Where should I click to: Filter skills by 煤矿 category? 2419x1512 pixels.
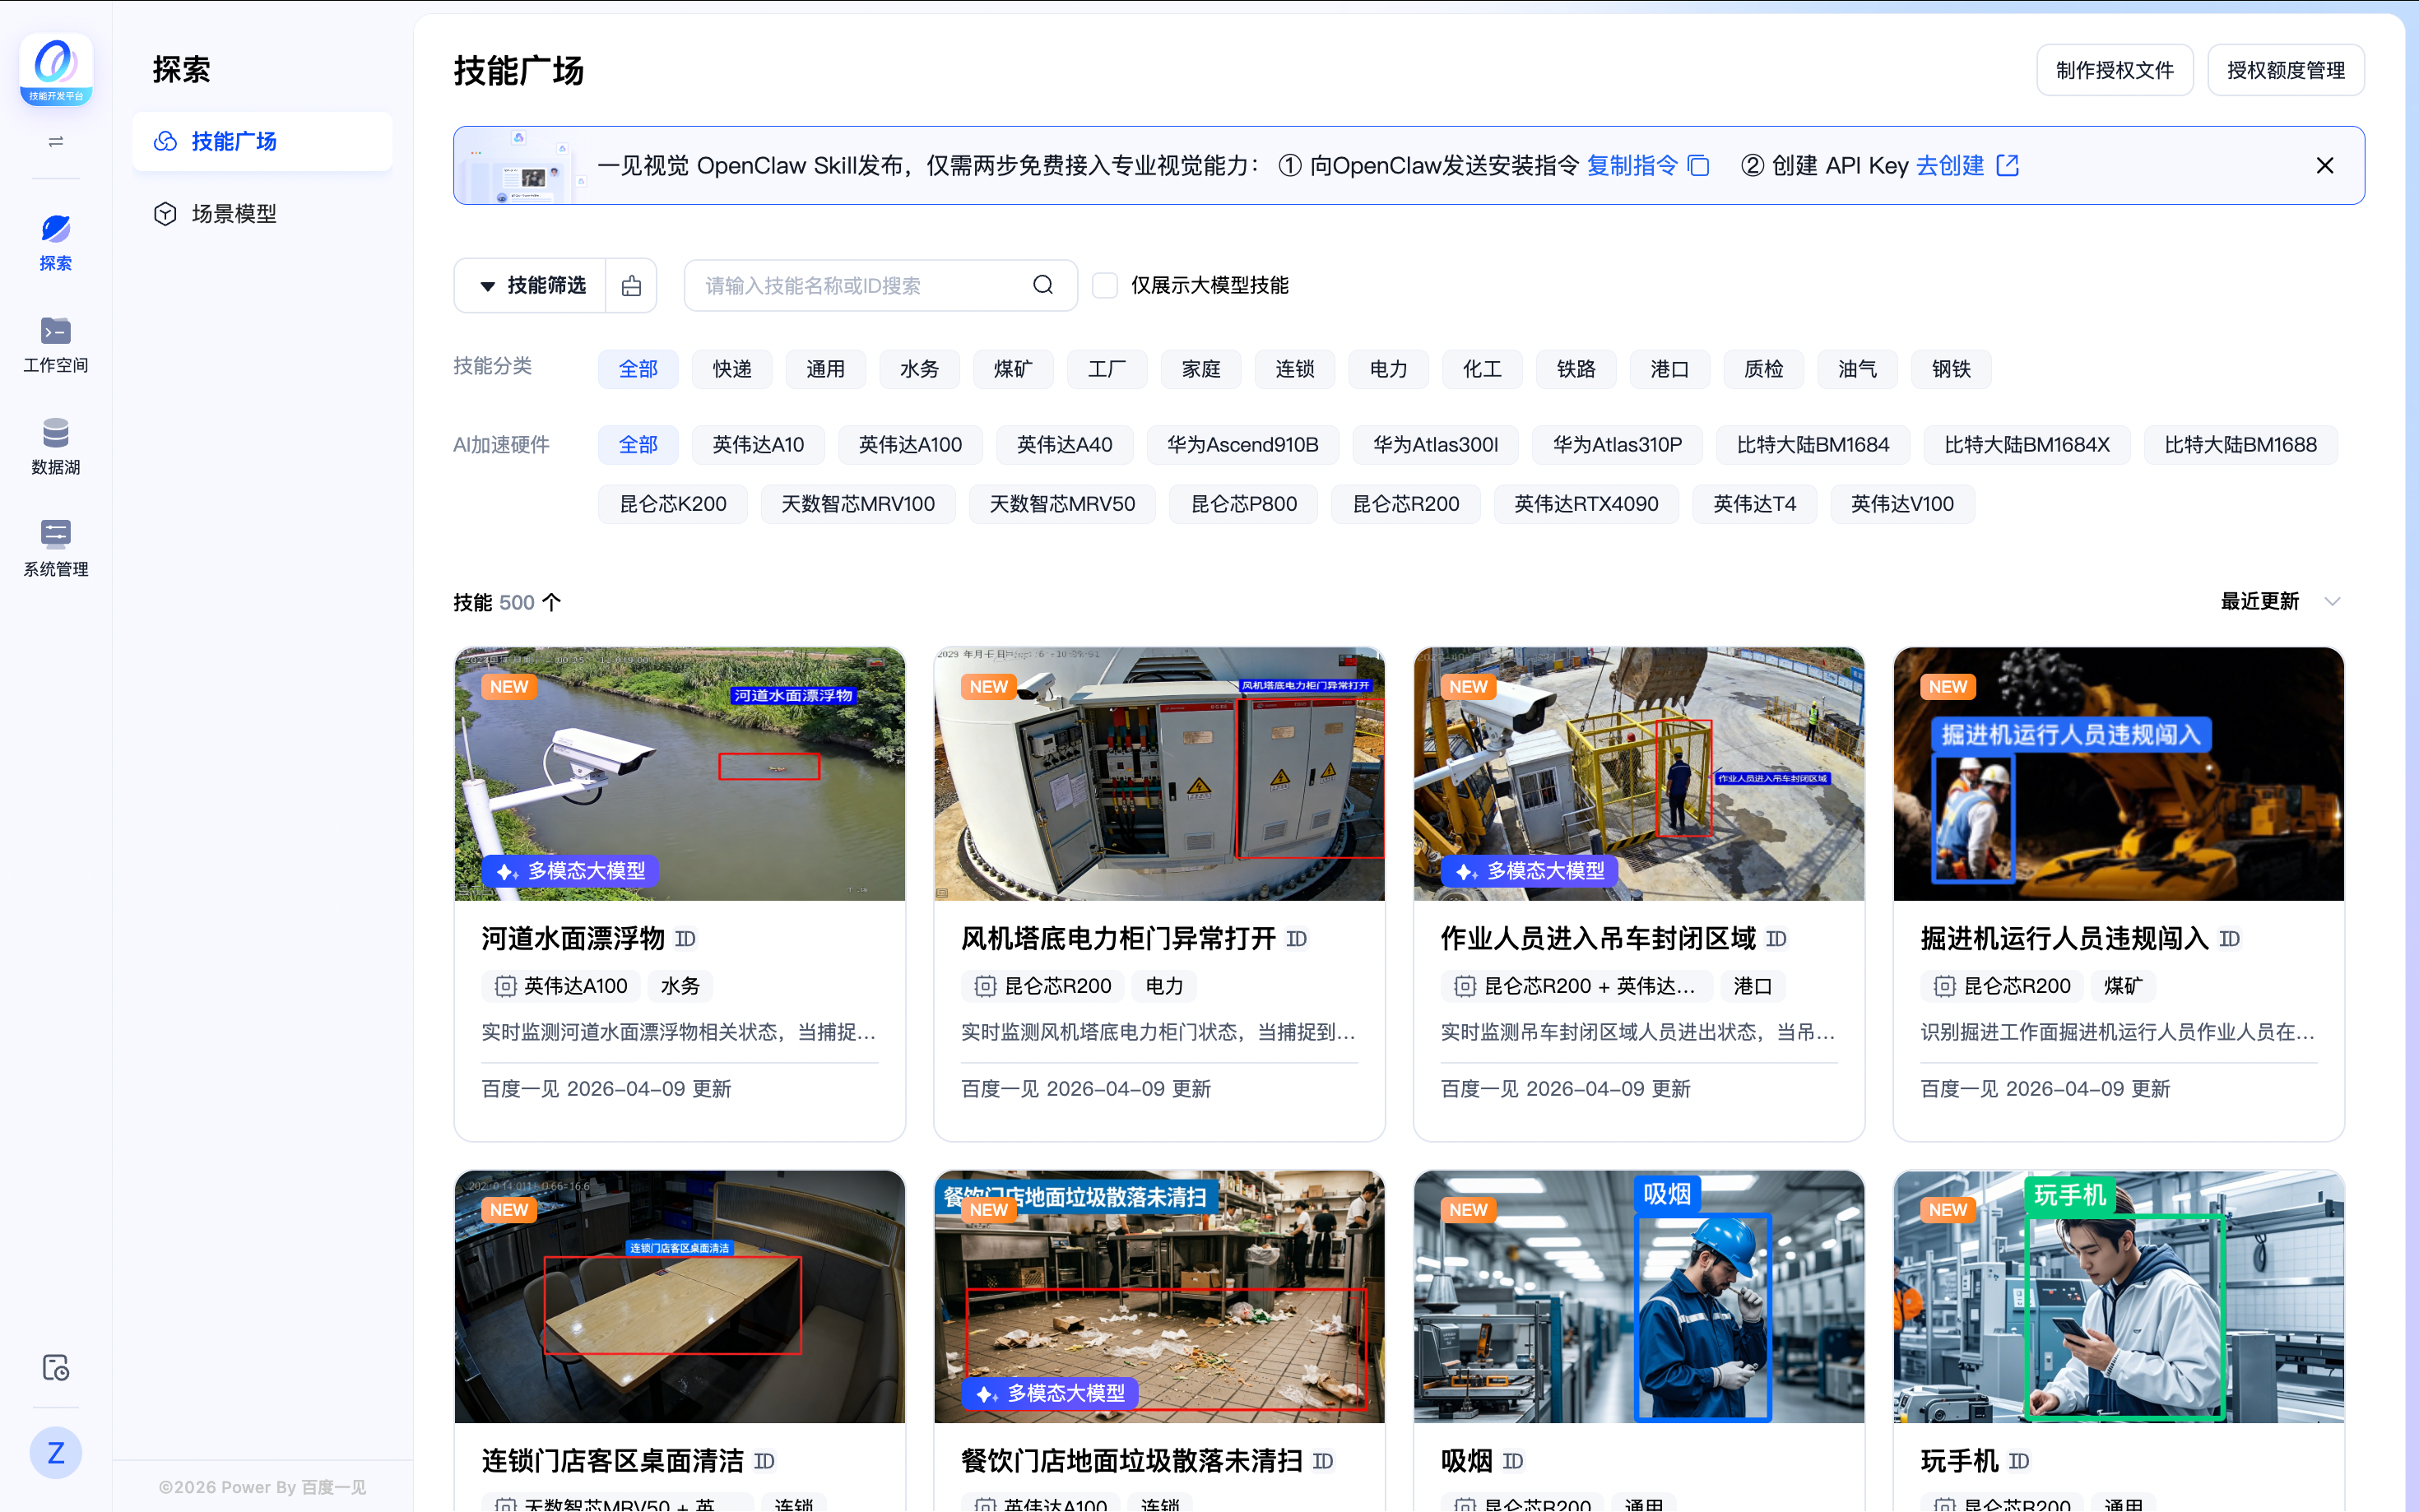point(1013,369)
